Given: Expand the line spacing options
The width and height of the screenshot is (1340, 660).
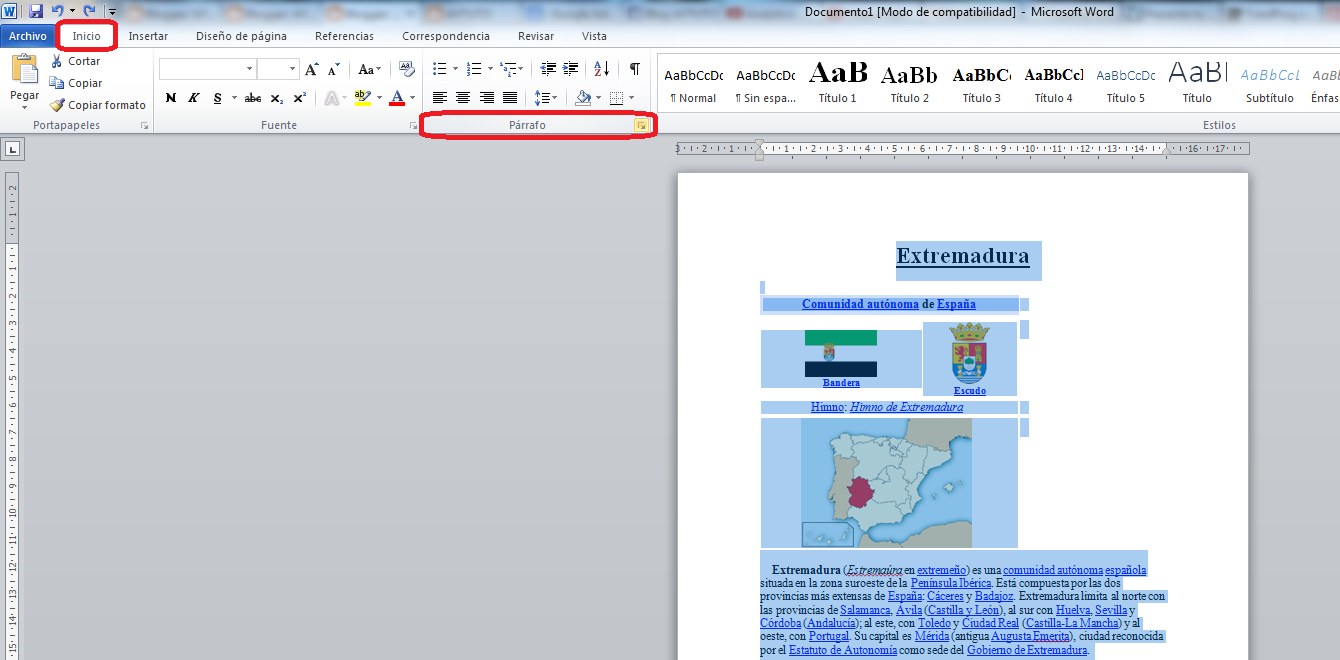Looking at the screenshot, I should (546, 97).
